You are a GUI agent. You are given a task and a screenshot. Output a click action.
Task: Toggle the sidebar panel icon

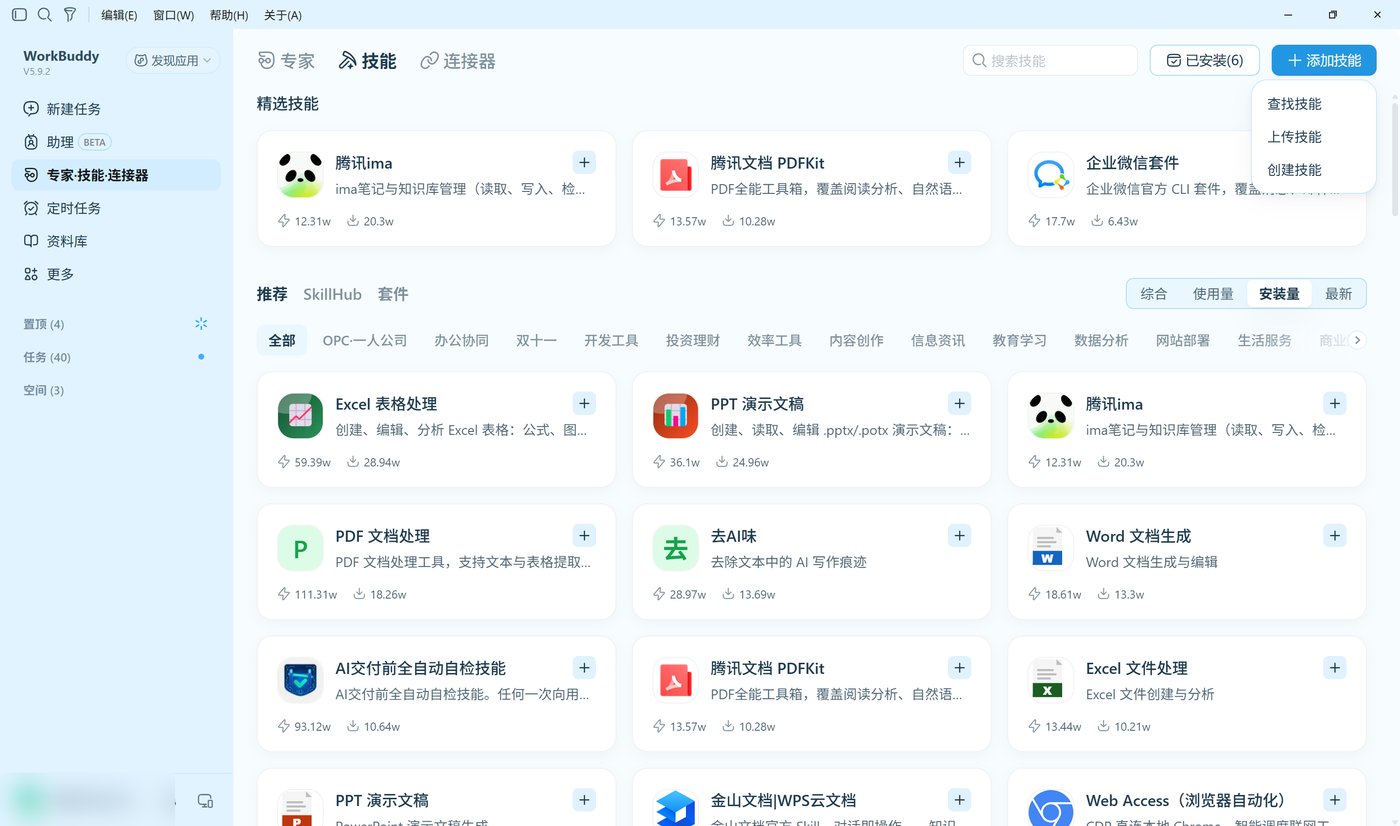(x=19, y=15)
